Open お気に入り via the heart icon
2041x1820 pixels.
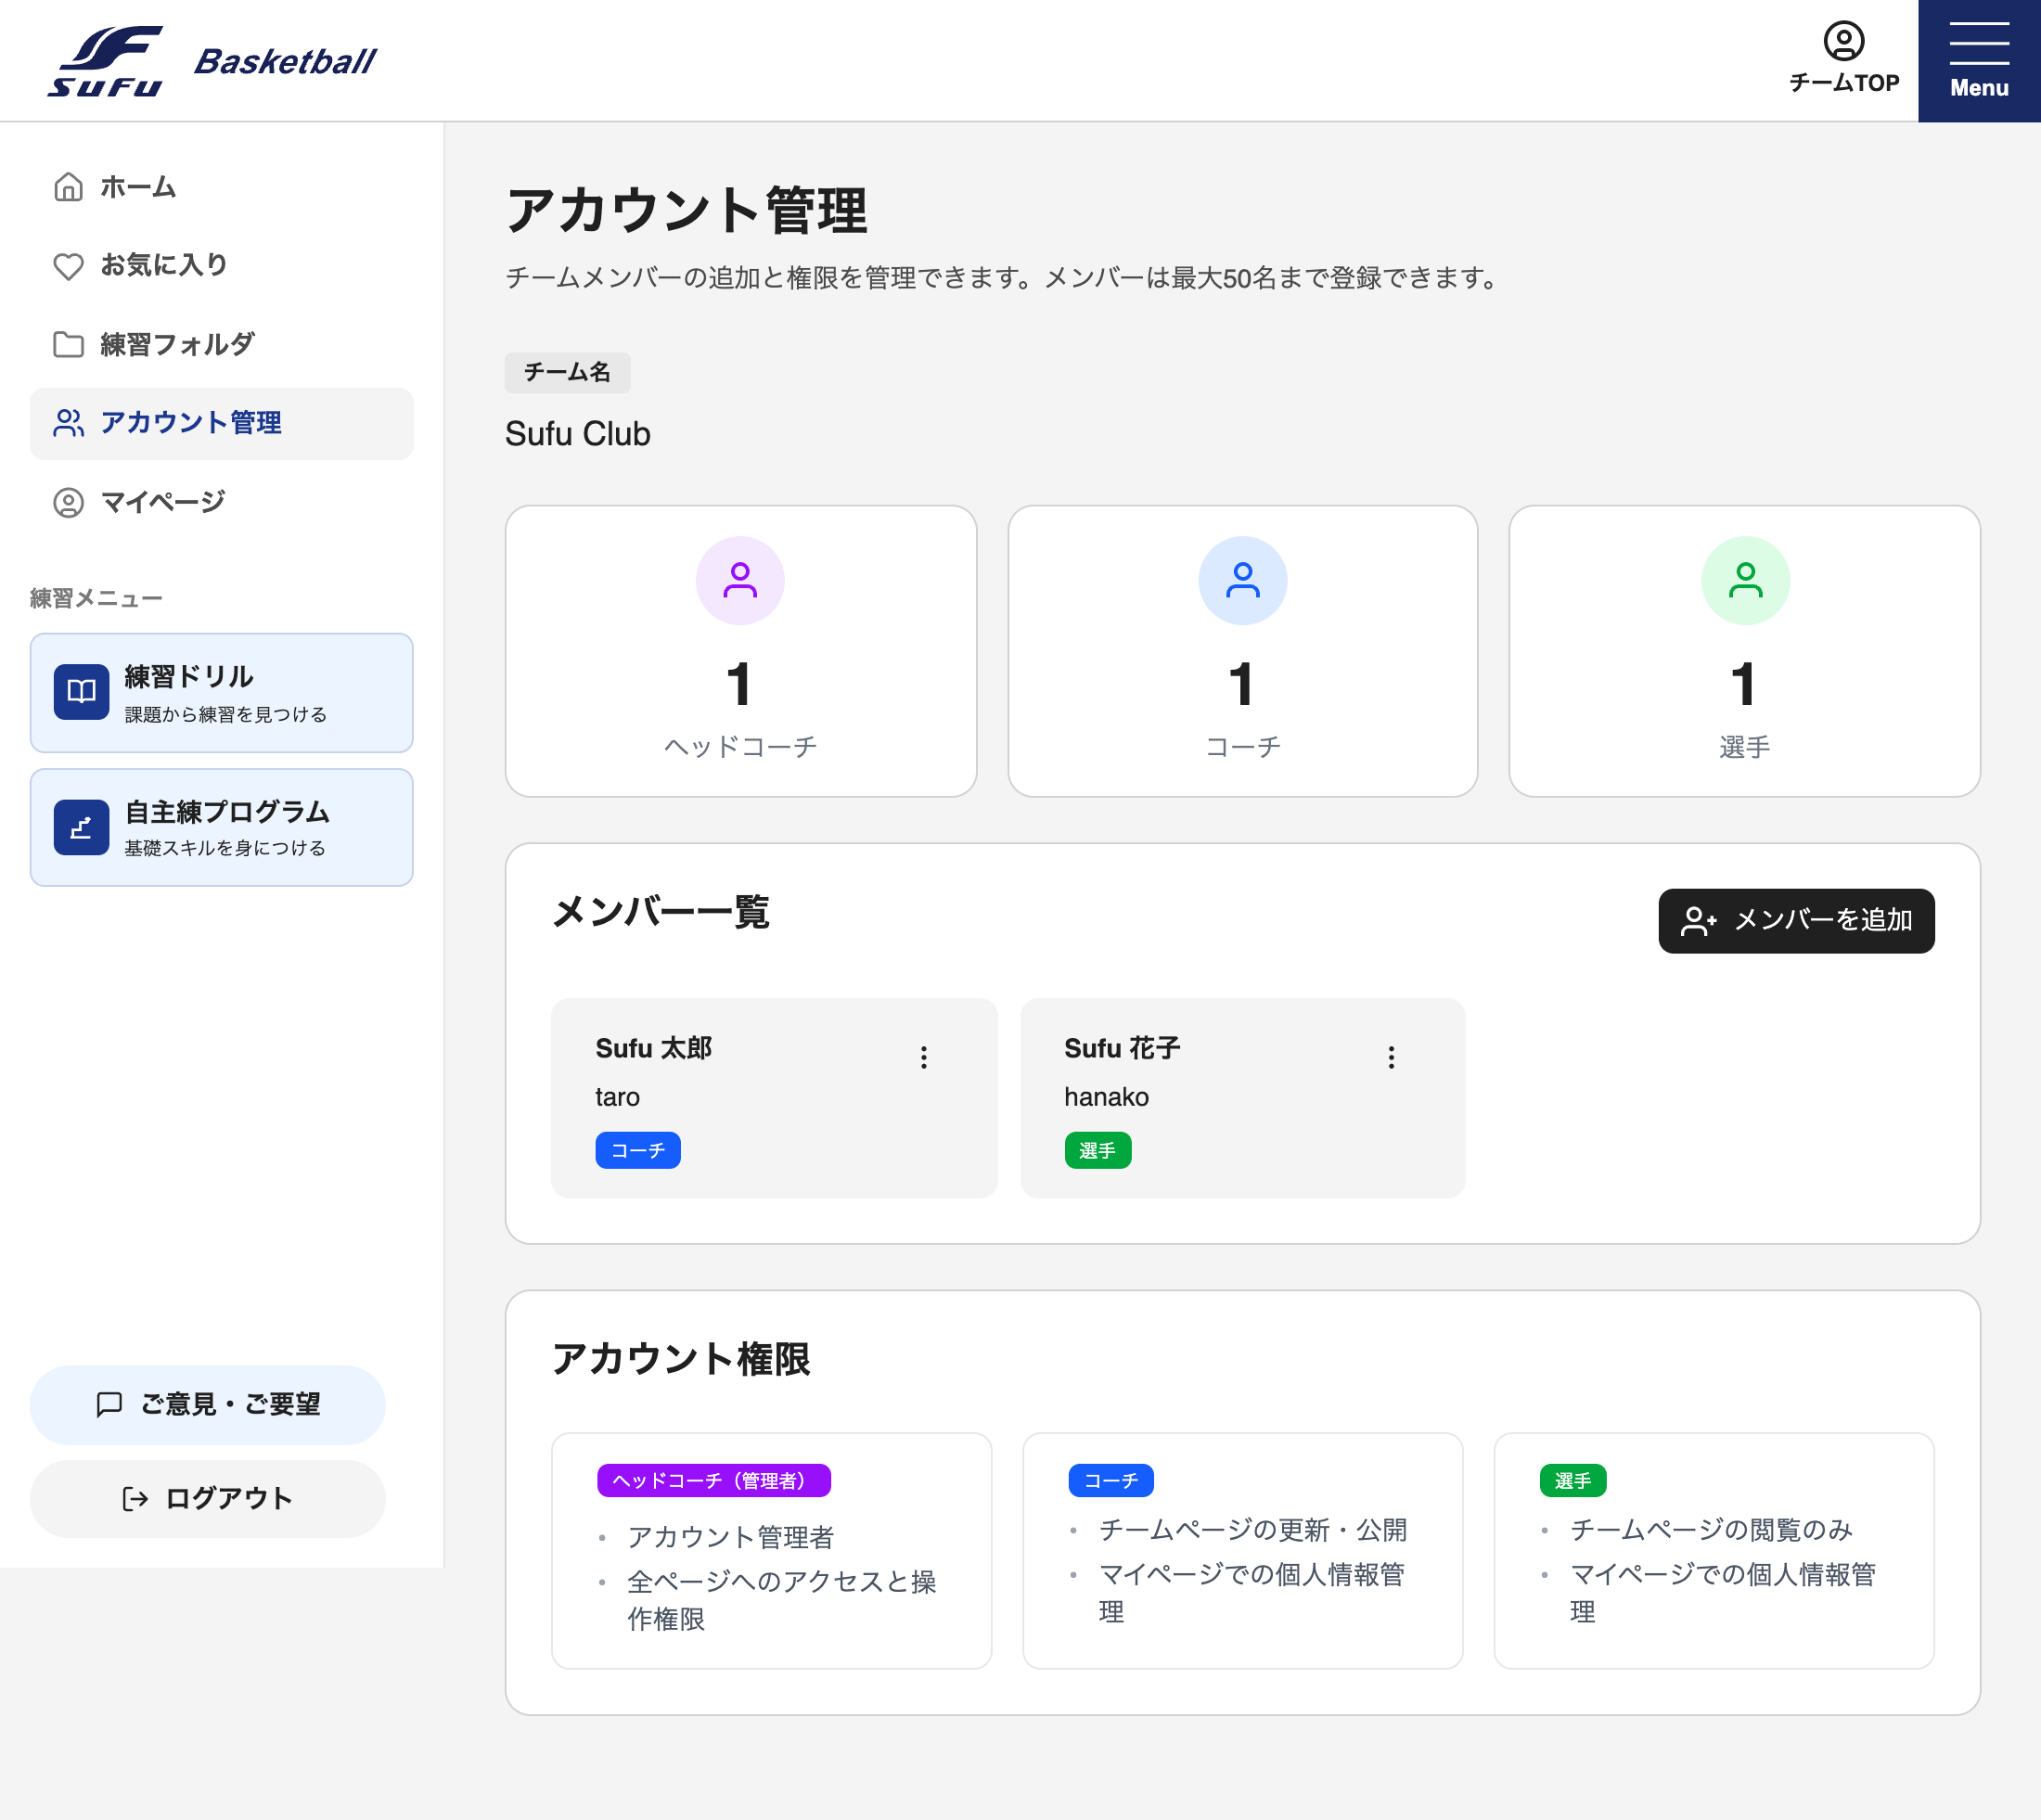[68, 265]
